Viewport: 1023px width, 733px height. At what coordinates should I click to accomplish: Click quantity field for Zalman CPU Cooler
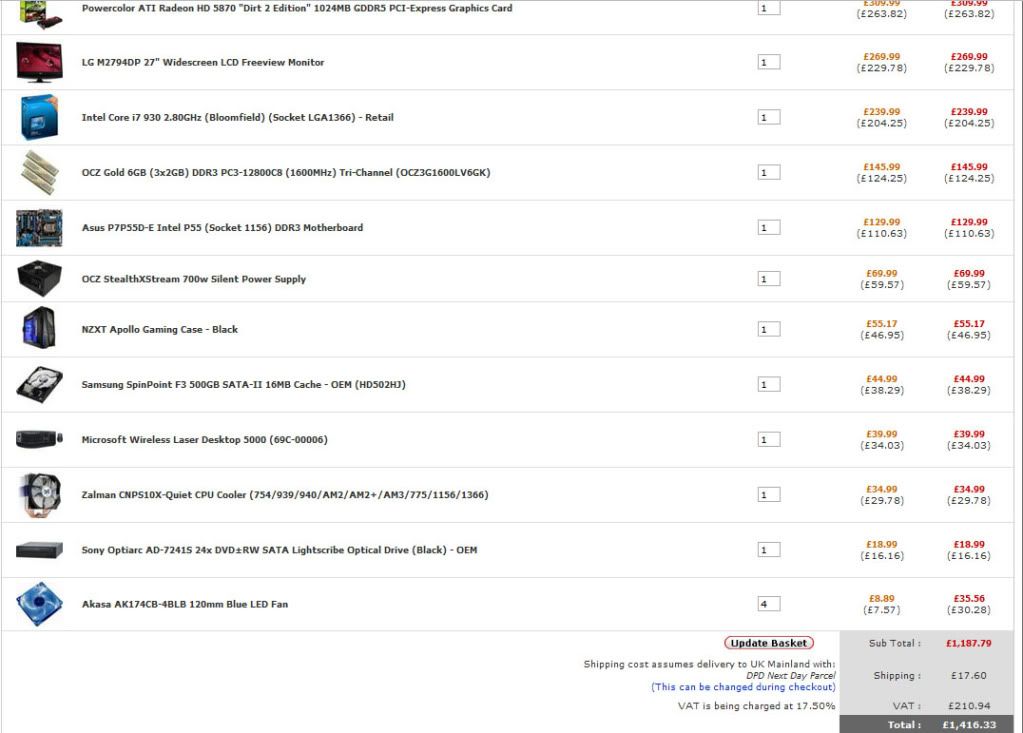pos(769,495)
